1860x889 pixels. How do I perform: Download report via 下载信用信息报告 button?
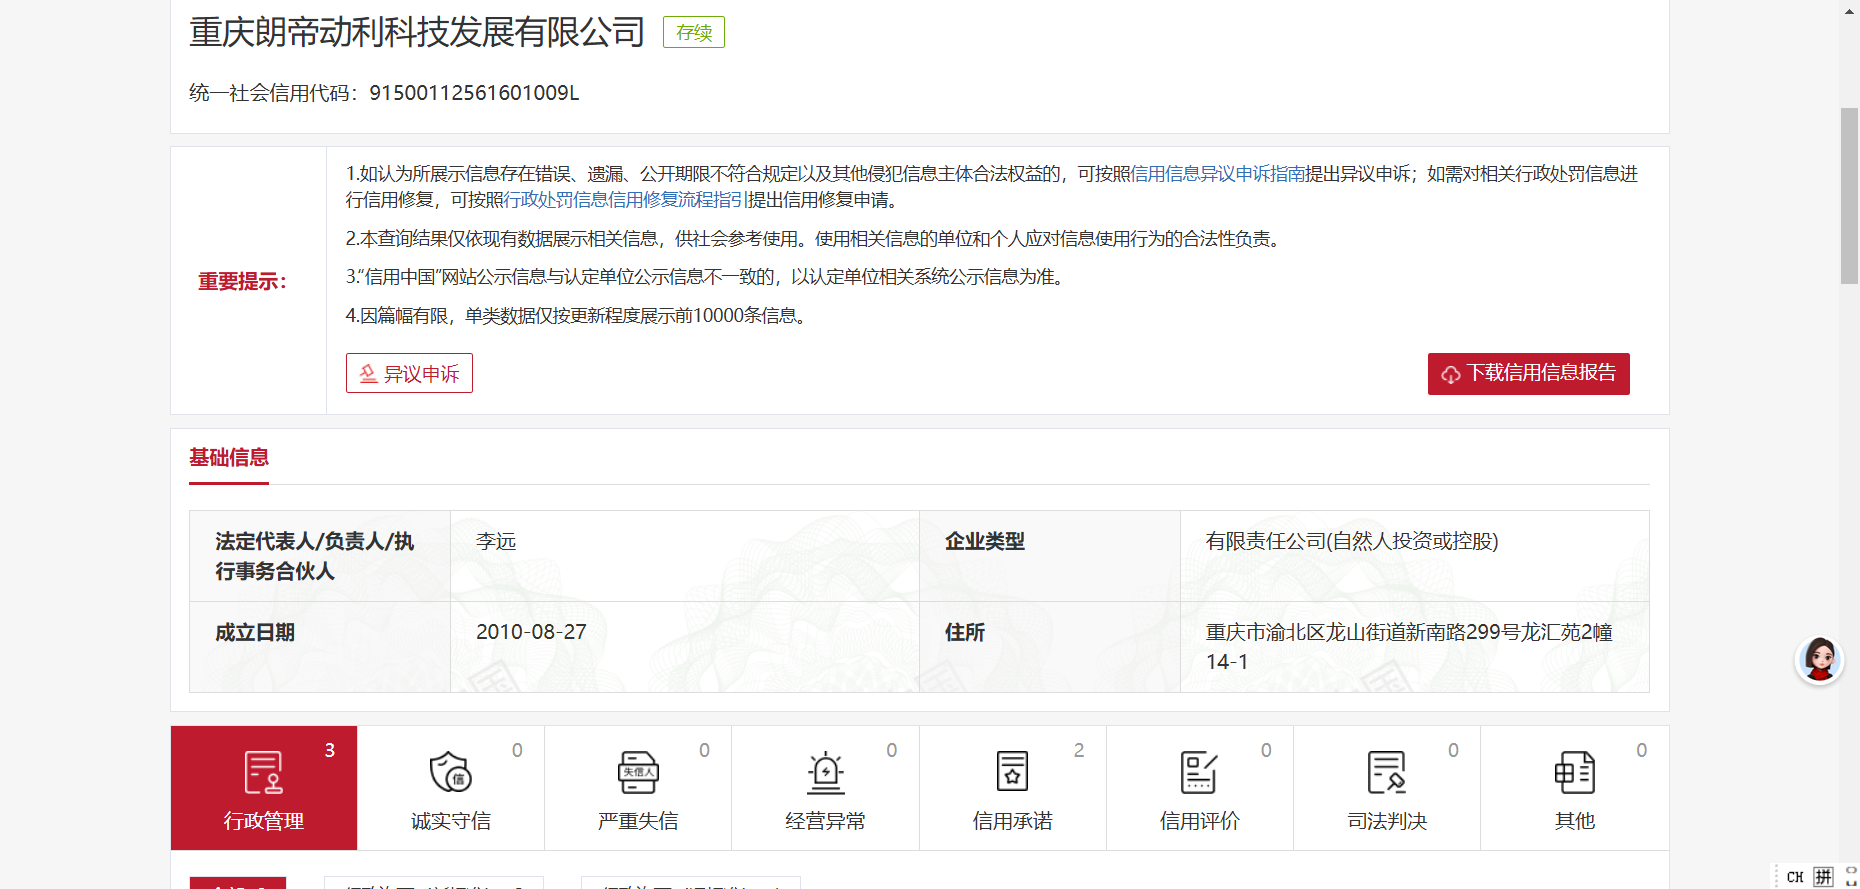(x=1528, y=373)
